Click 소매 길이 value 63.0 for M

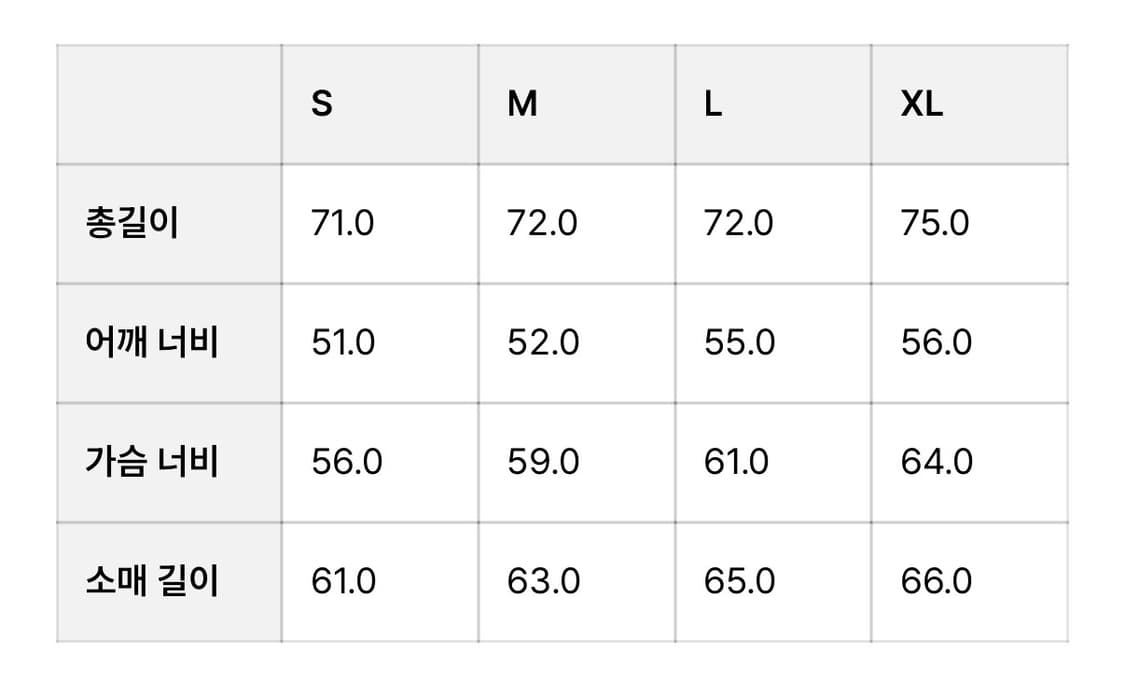pos(543,581)
